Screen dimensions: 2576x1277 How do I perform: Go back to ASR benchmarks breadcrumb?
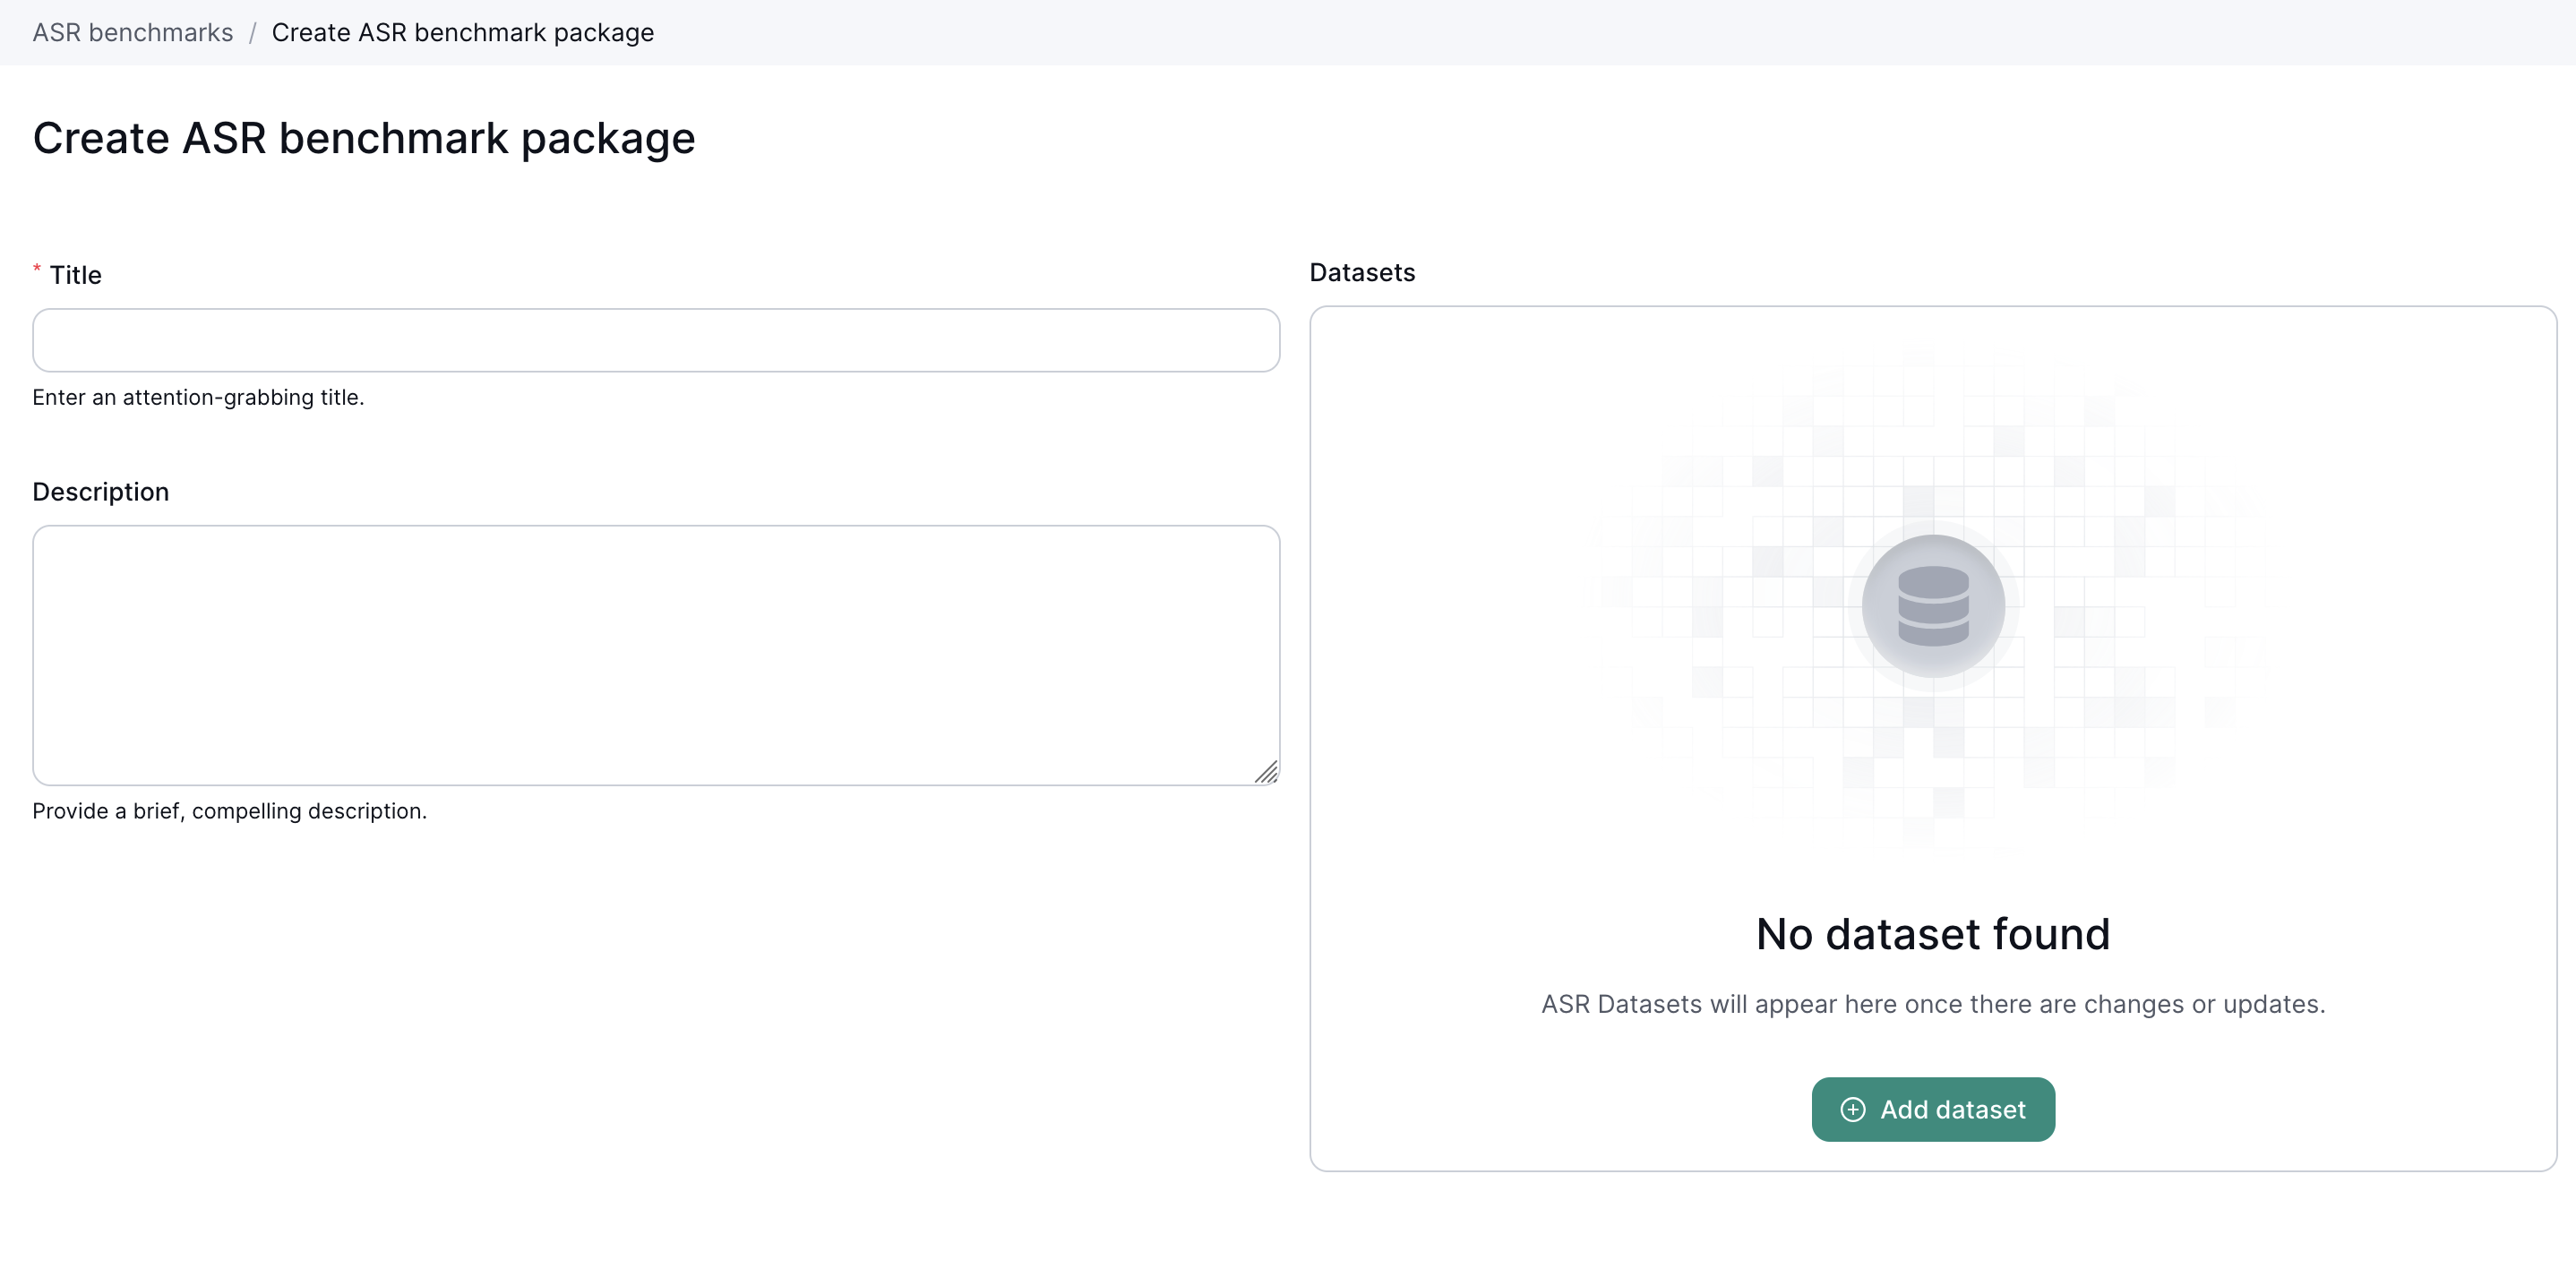coord(132,33)
